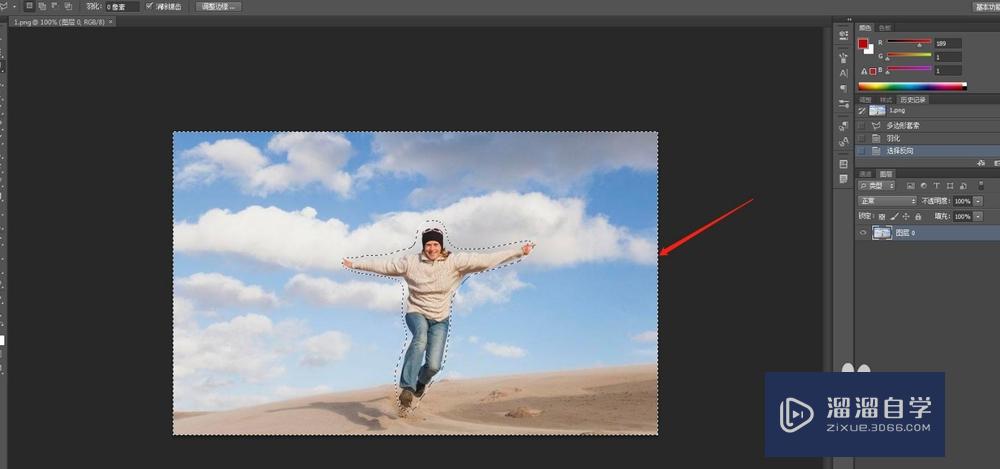
Task: Click the white background color swatch
Action: 870,50
